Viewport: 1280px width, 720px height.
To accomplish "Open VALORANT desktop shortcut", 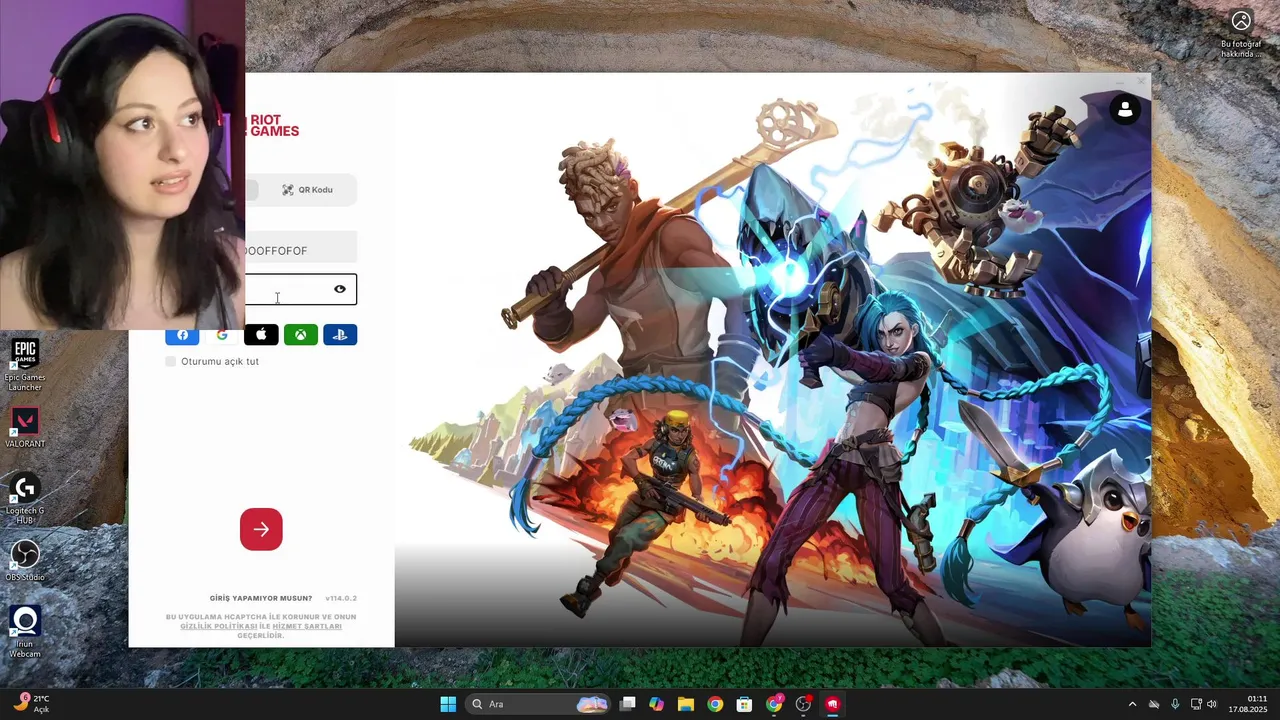I will click(25, 427).
